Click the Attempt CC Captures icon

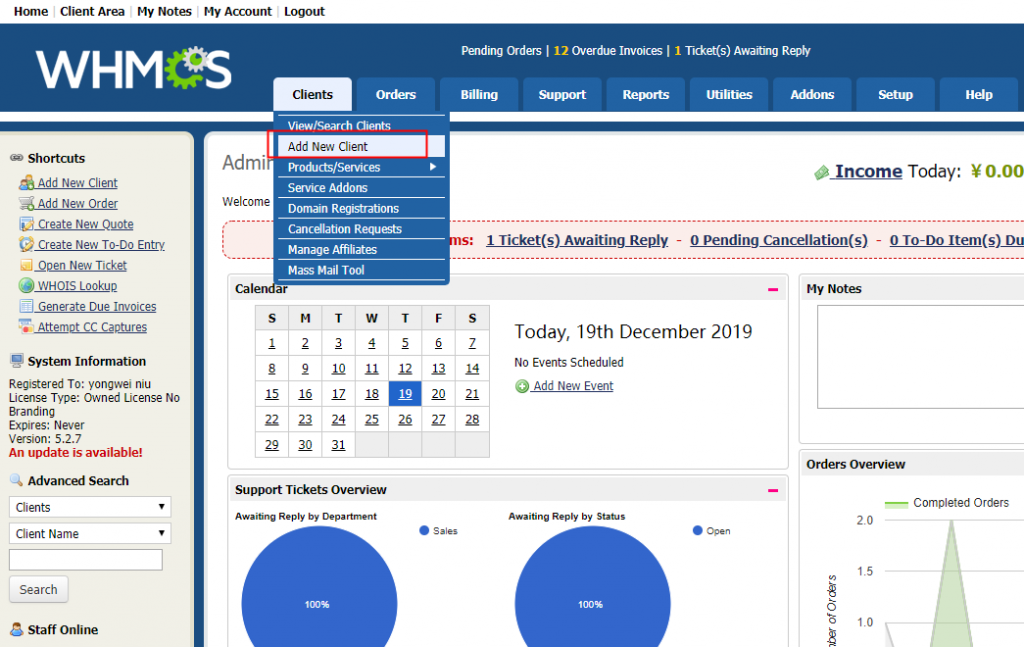coord(27,326)
